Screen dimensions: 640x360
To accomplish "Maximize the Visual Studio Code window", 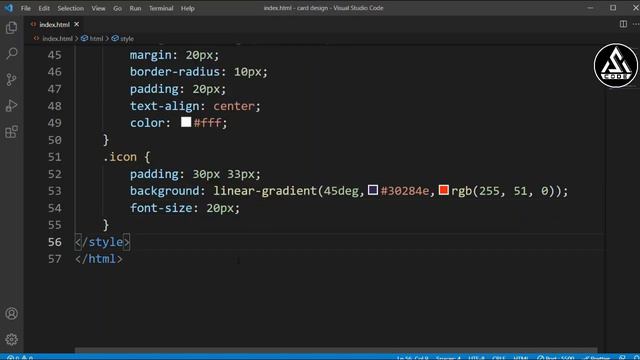I will tap(613, 8).
